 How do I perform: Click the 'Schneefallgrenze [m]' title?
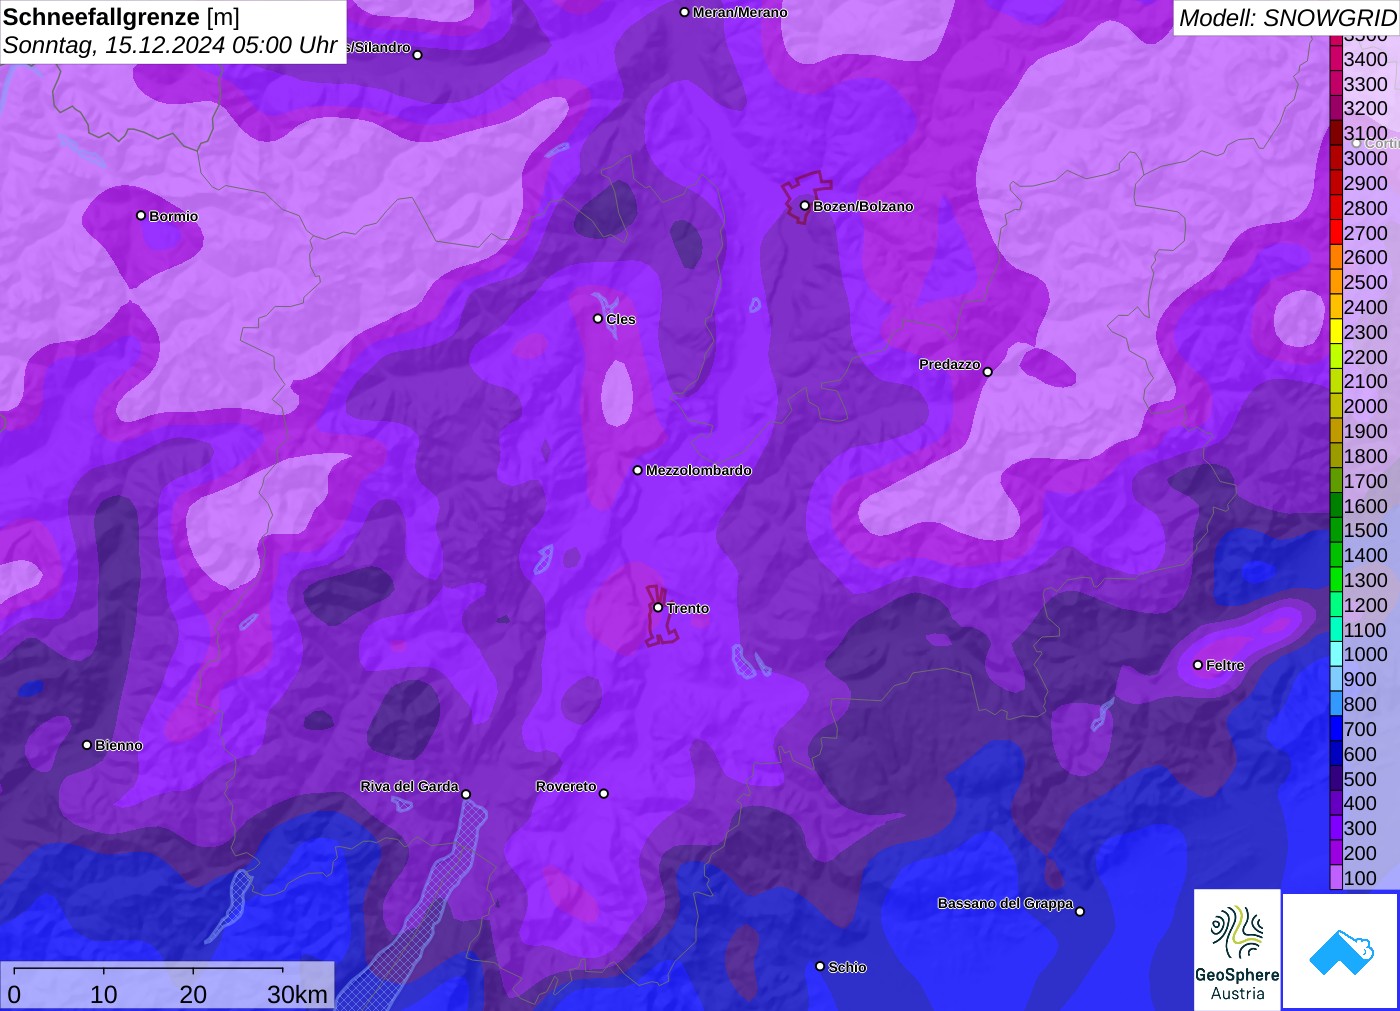121,17
